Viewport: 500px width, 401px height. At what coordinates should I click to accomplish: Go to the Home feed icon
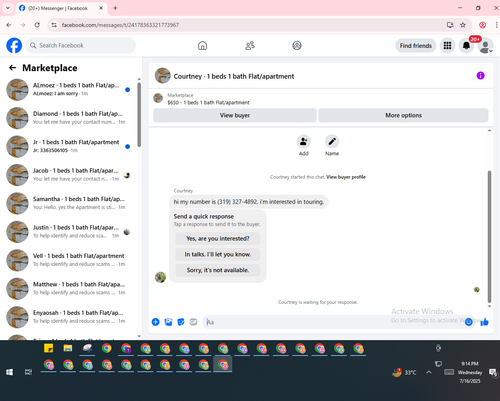pos(202,46)
